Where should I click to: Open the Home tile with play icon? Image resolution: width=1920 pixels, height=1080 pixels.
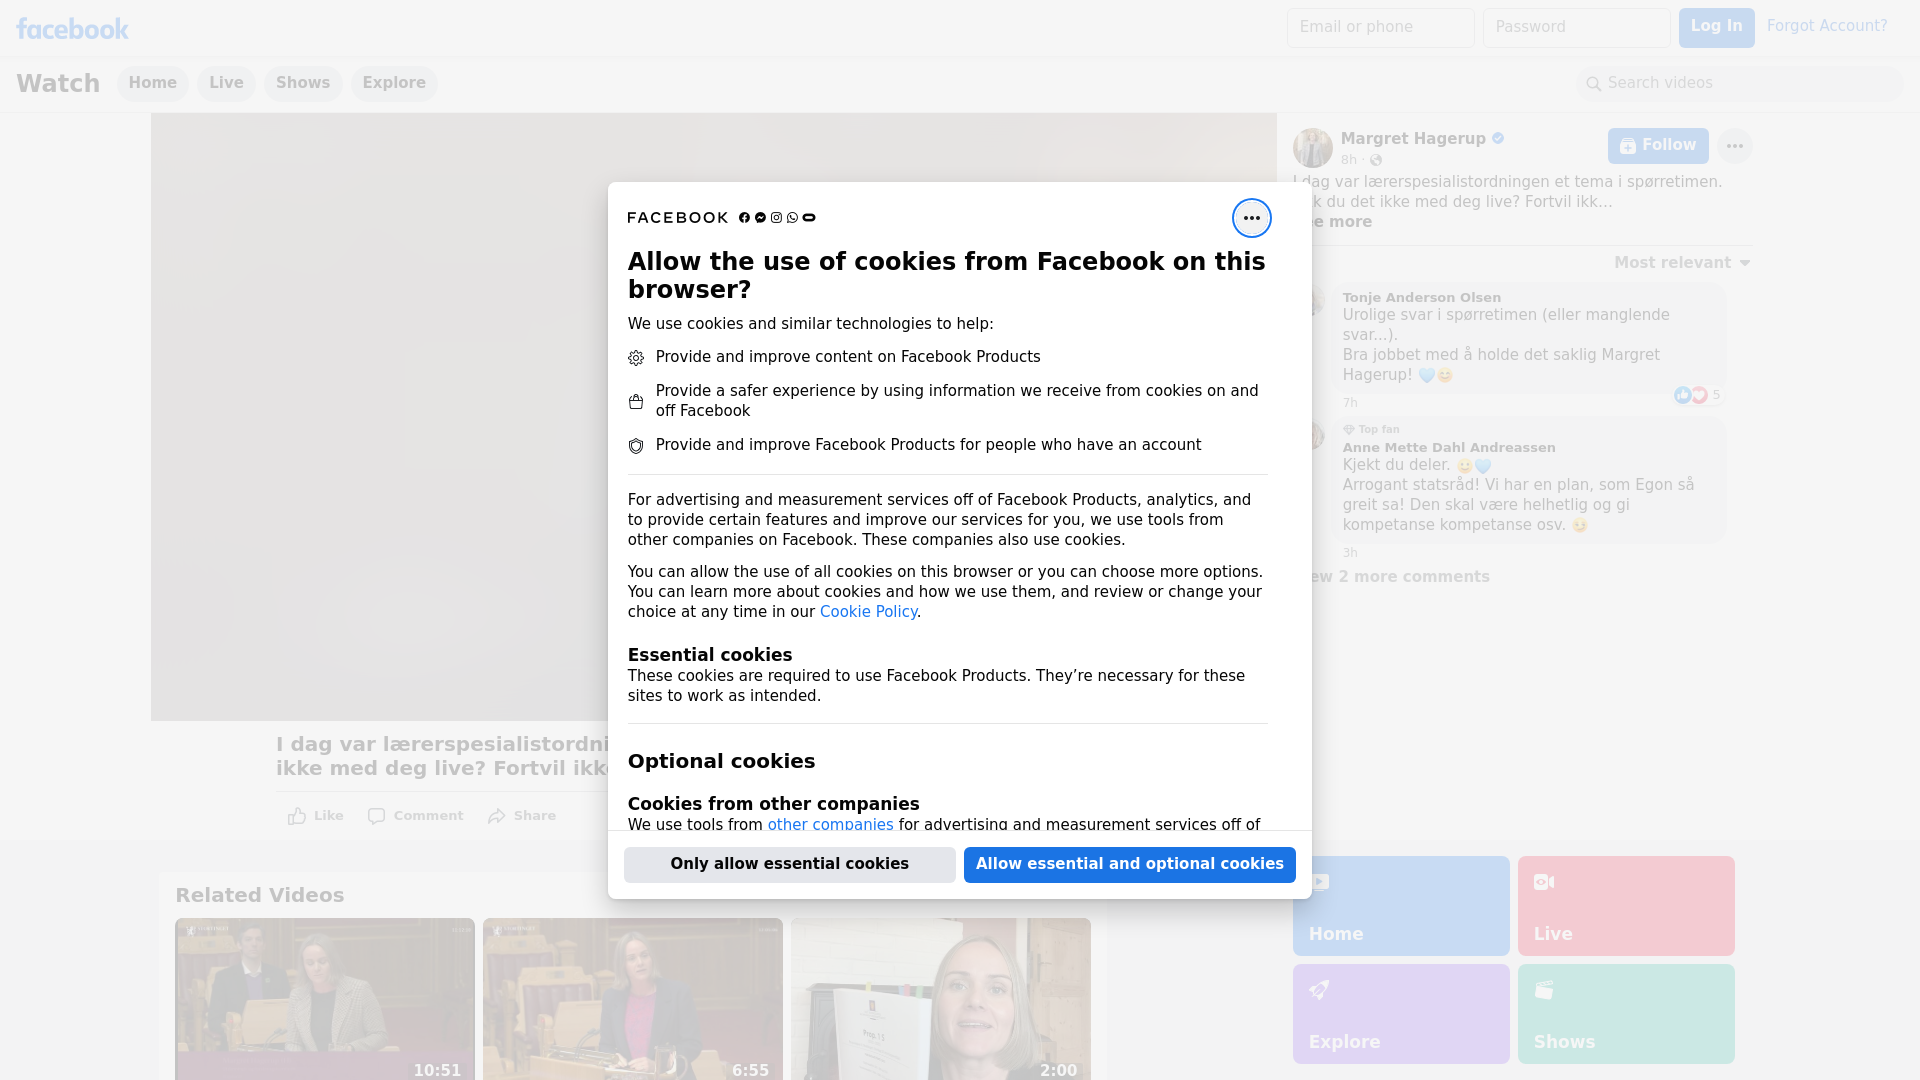click(x=1401, y=906)
